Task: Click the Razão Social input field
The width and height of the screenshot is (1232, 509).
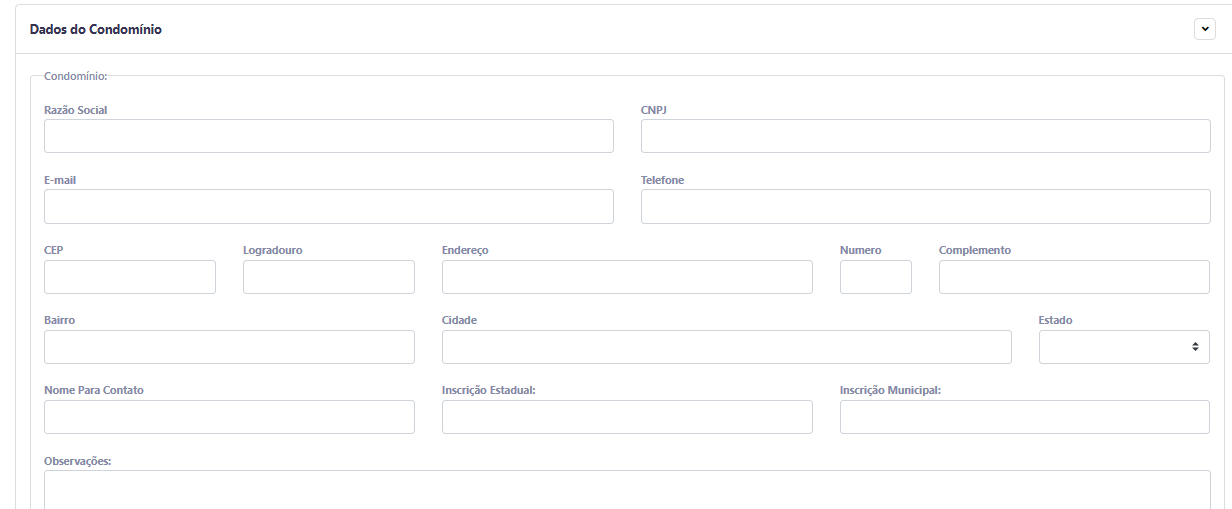Action: (329, 136)
